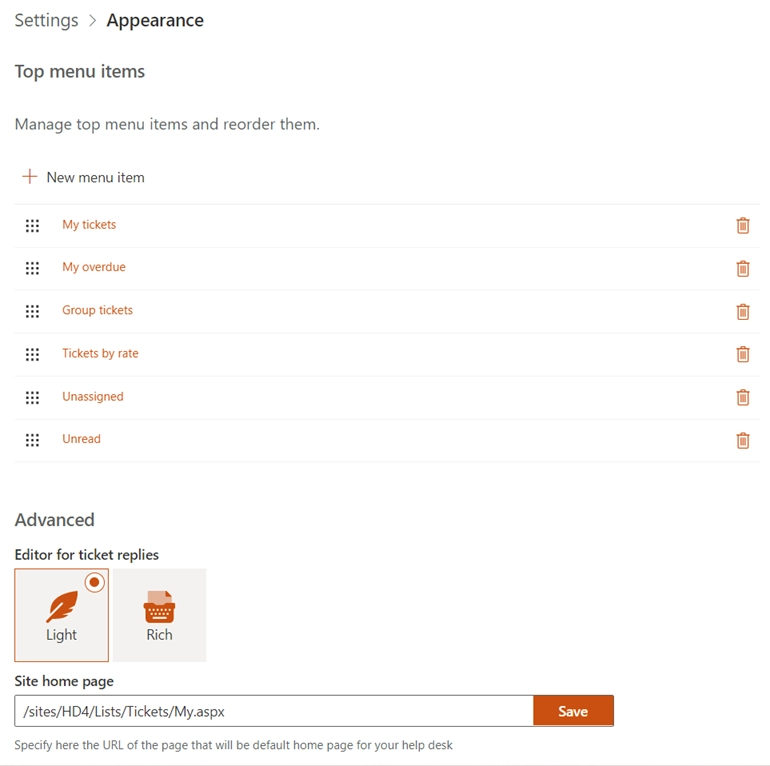Click the Rich editor typewriter icon
Viewport: 770px width, 766px height.
tap(159, 606)
